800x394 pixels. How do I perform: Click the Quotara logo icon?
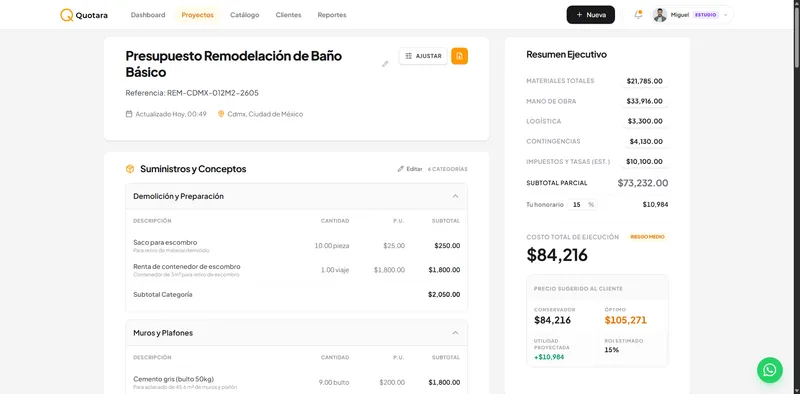[x=66, y=15]
